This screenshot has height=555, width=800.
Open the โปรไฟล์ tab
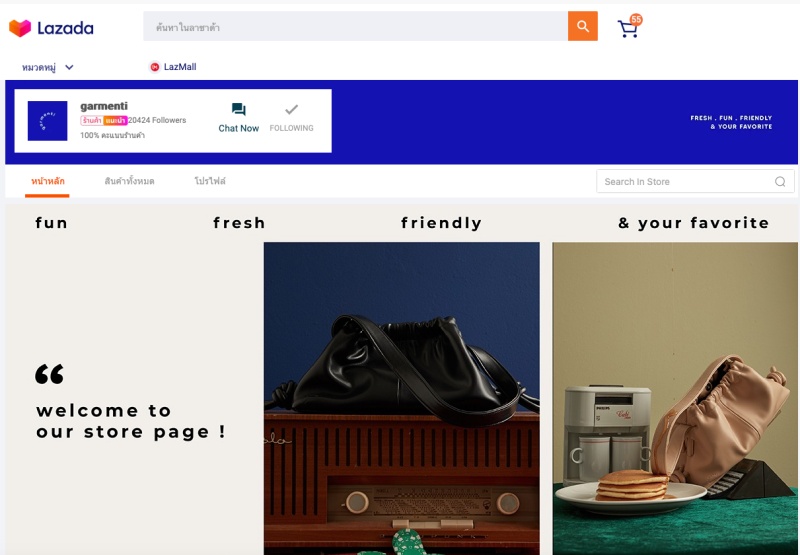point(210,181)
